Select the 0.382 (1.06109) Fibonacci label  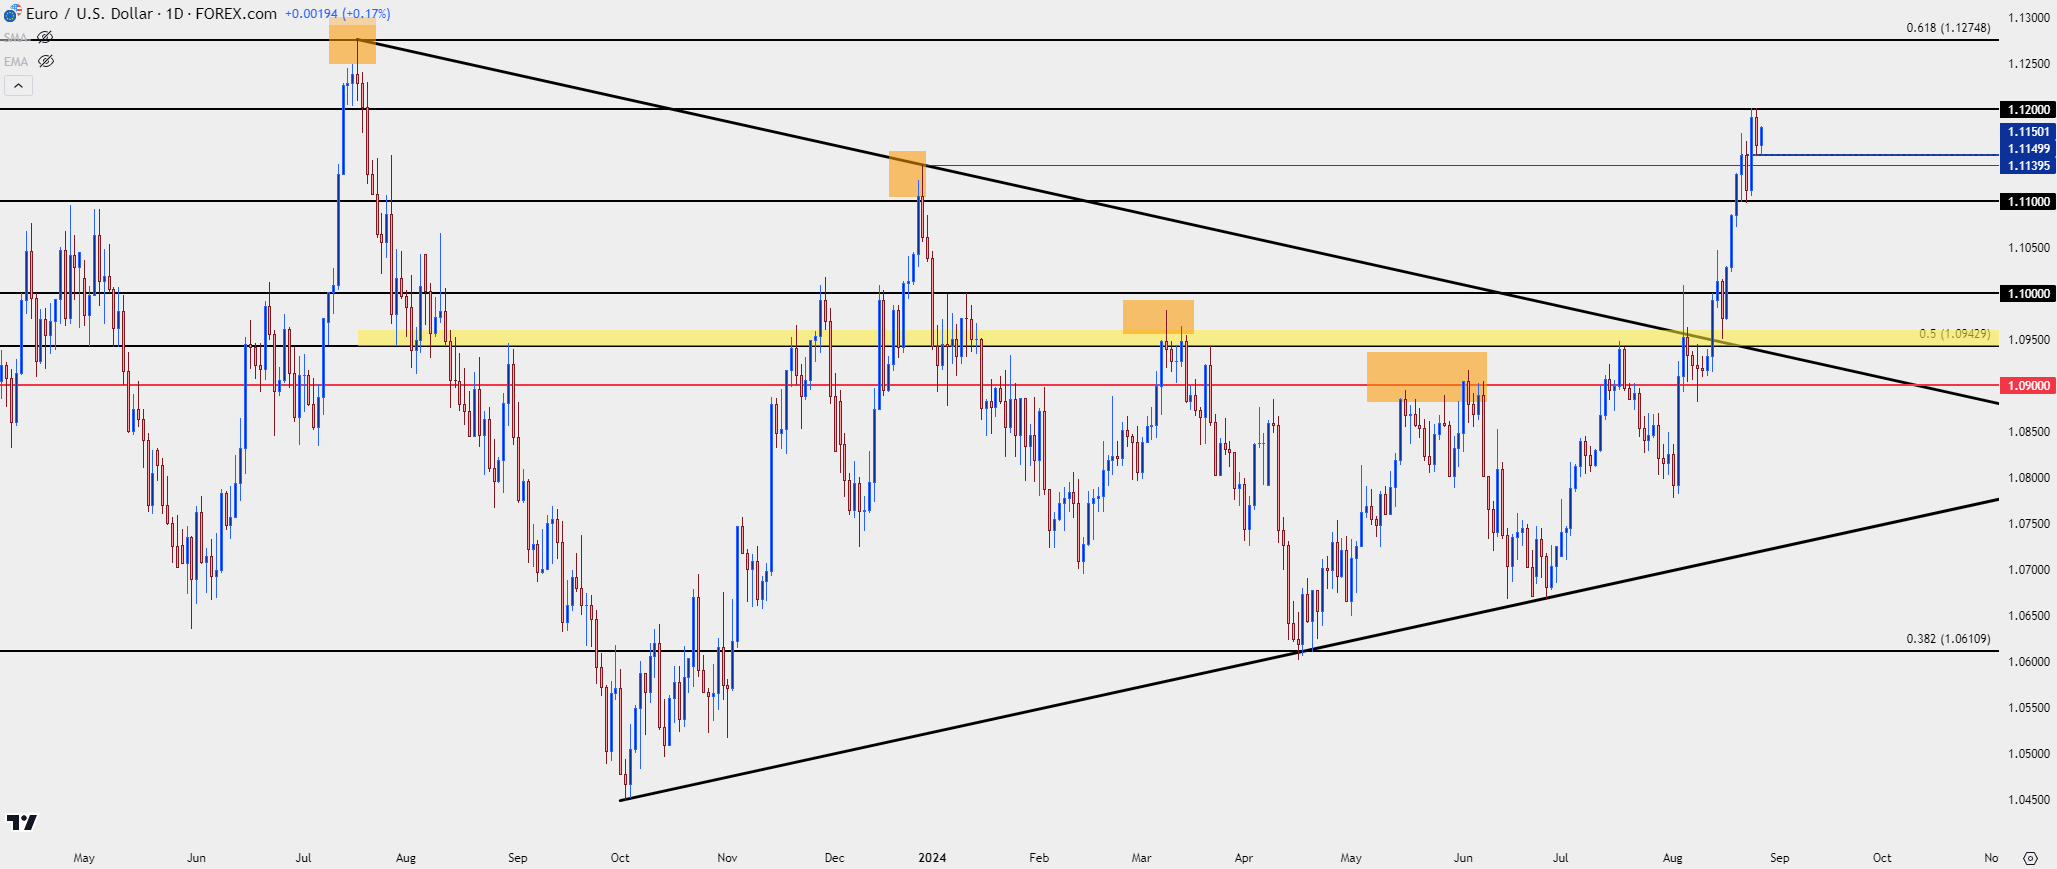[x=1948, y=639]
